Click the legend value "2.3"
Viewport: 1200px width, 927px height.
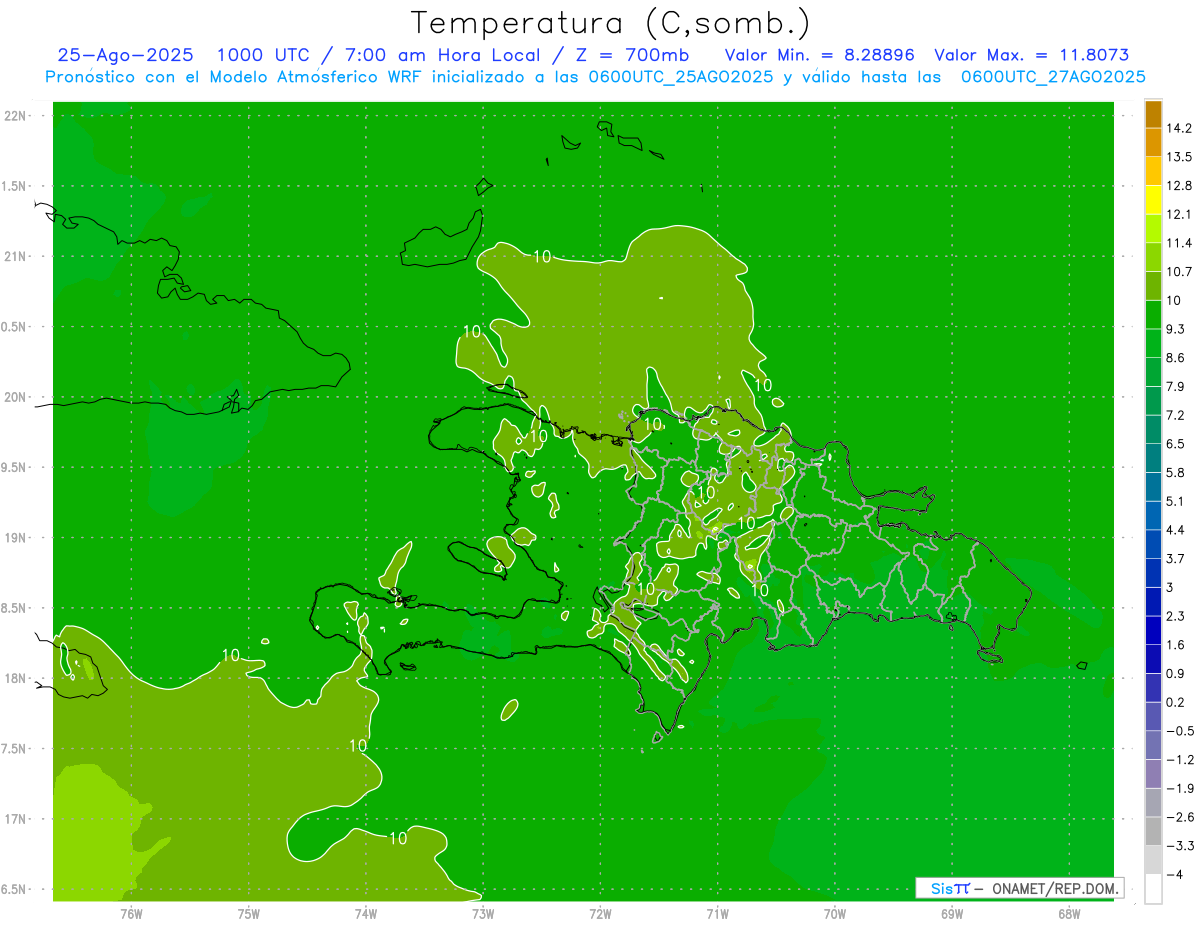[1176, 615]
